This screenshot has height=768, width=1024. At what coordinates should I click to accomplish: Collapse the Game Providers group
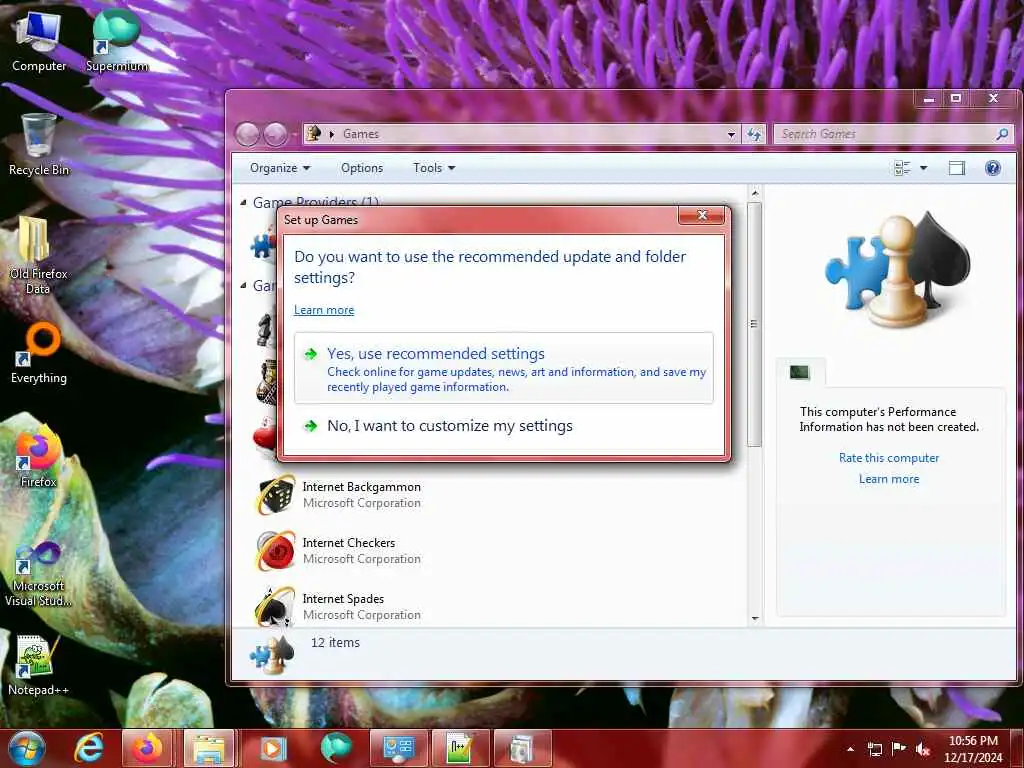point(244,202)
